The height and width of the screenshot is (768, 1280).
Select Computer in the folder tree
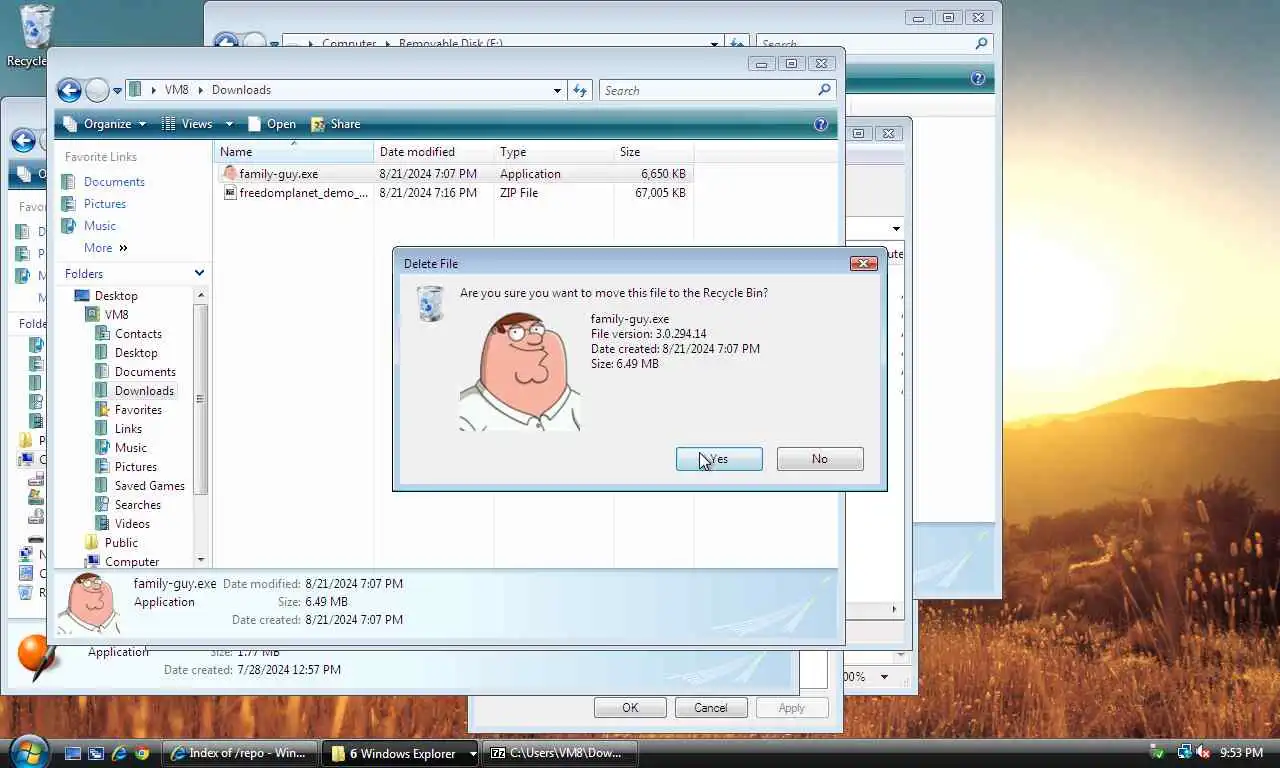click(132, 562)
